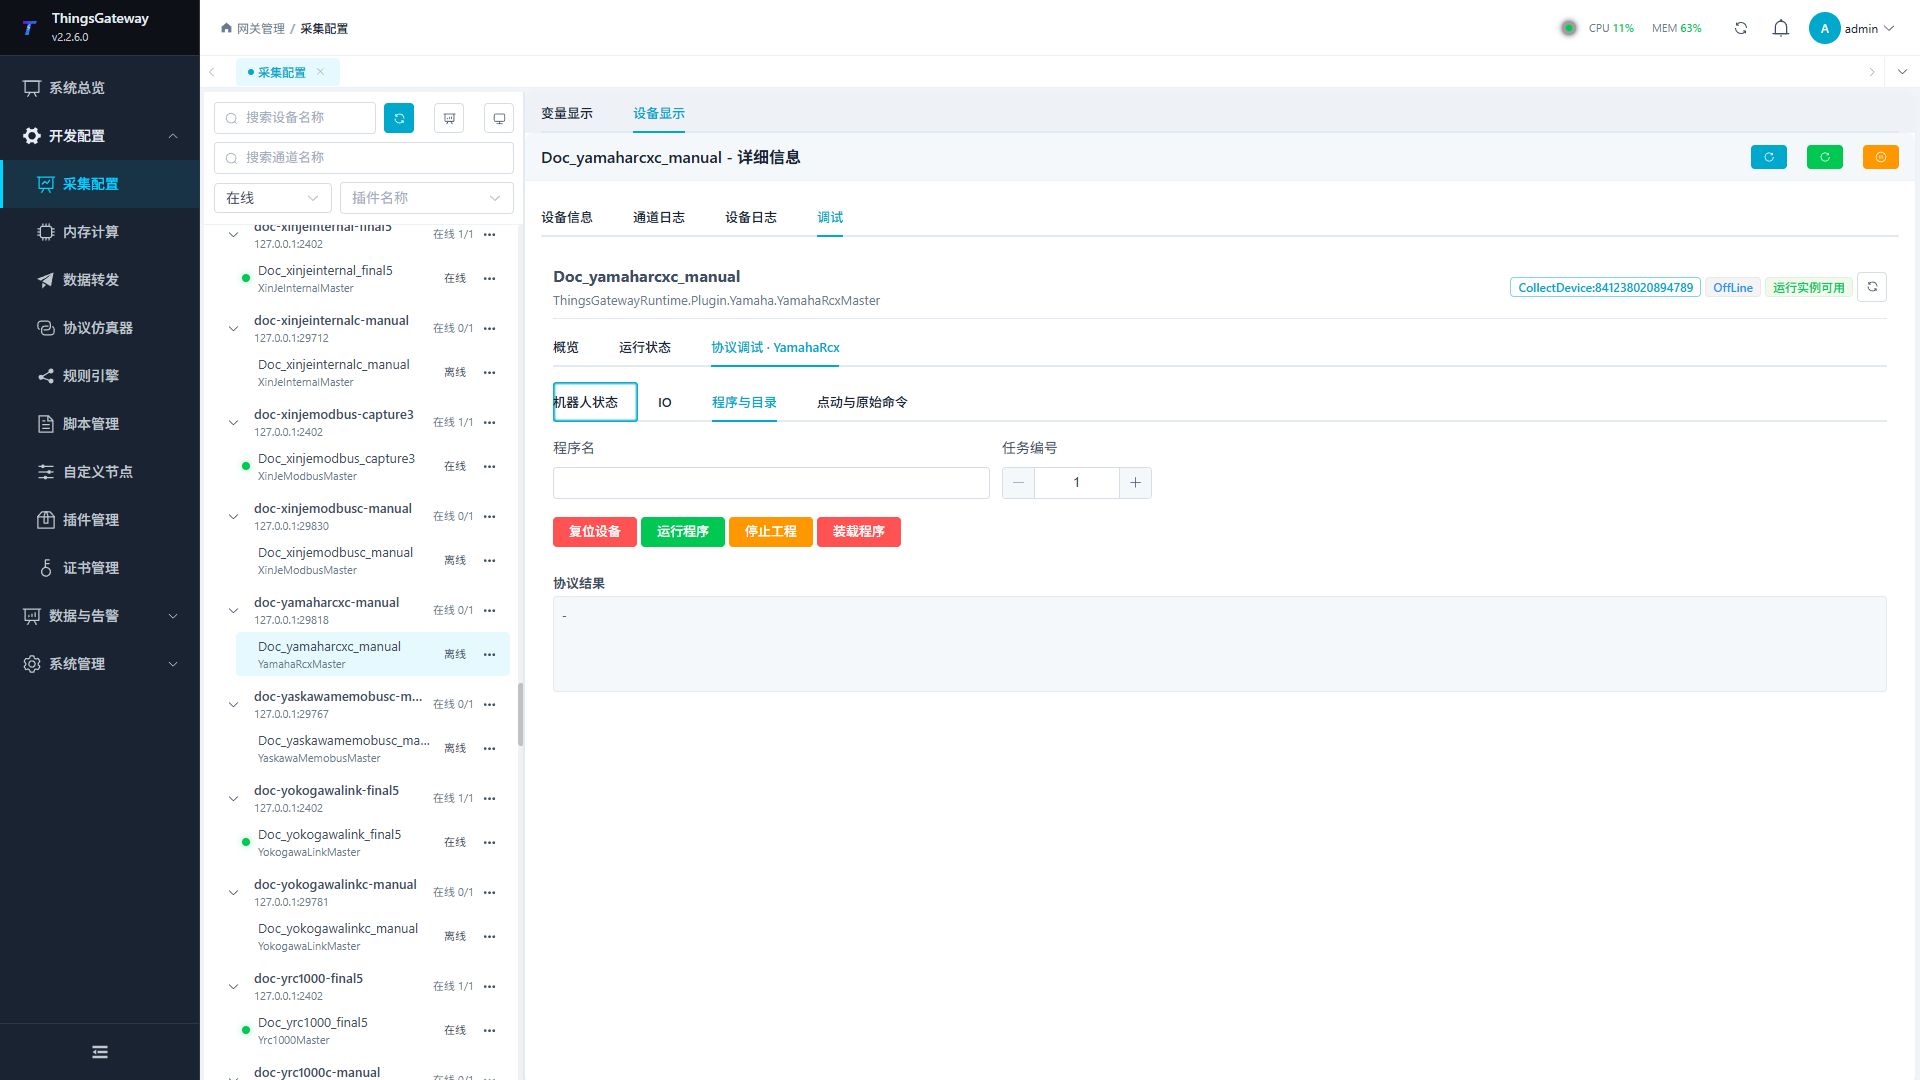Collapse the sidebar with the bottom menu icon
This screenshot has height=1080, width=1920.
[100, 1052]
